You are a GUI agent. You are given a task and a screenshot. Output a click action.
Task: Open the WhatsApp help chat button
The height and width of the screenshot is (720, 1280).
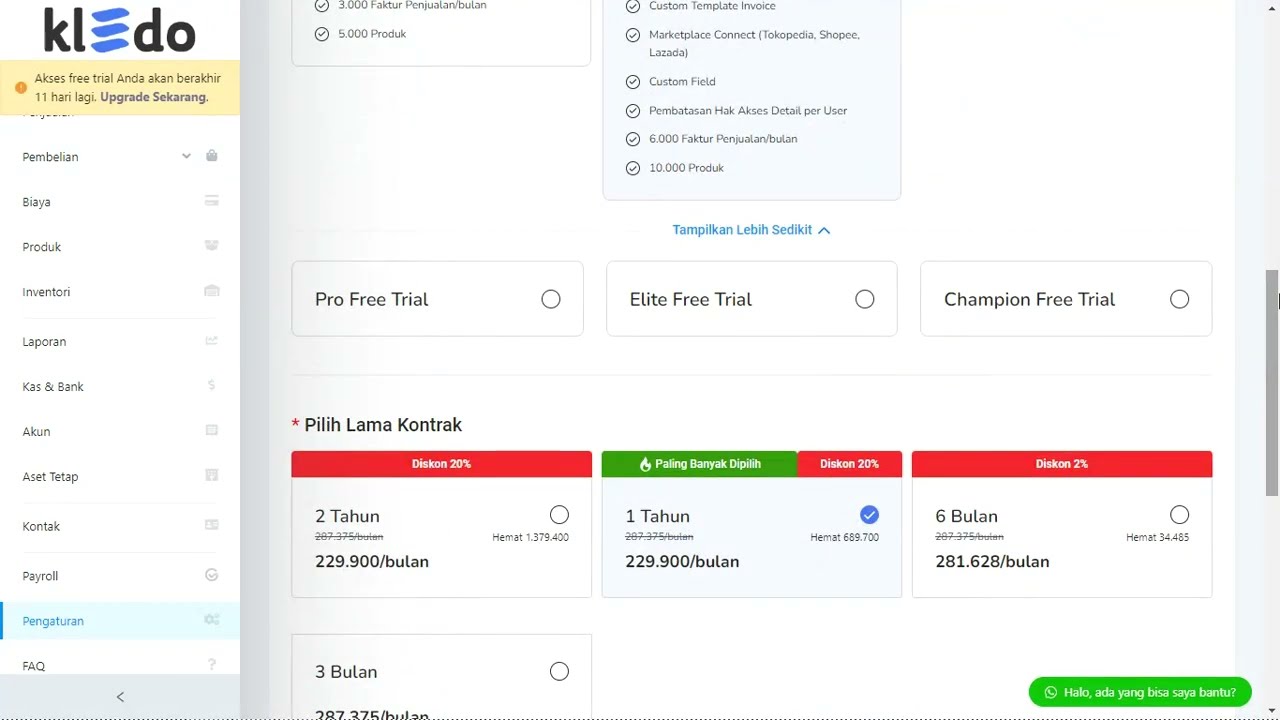[1139, 692]
